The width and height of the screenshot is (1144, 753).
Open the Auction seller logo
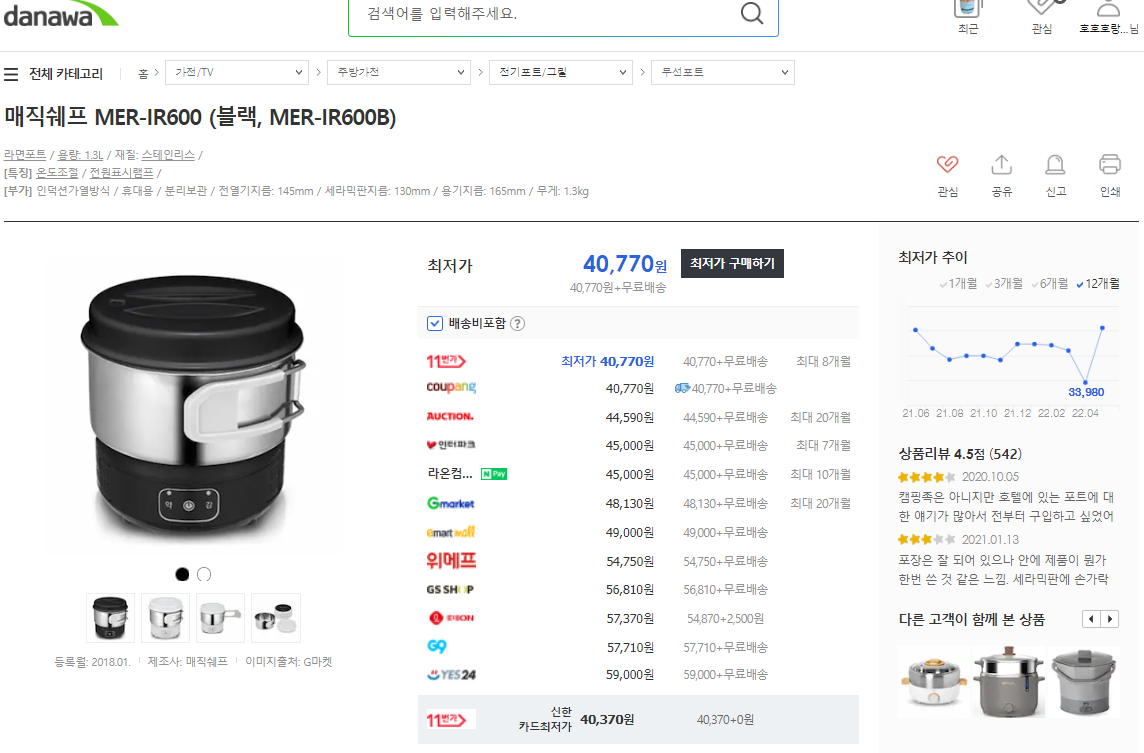(x=450, y=417)
